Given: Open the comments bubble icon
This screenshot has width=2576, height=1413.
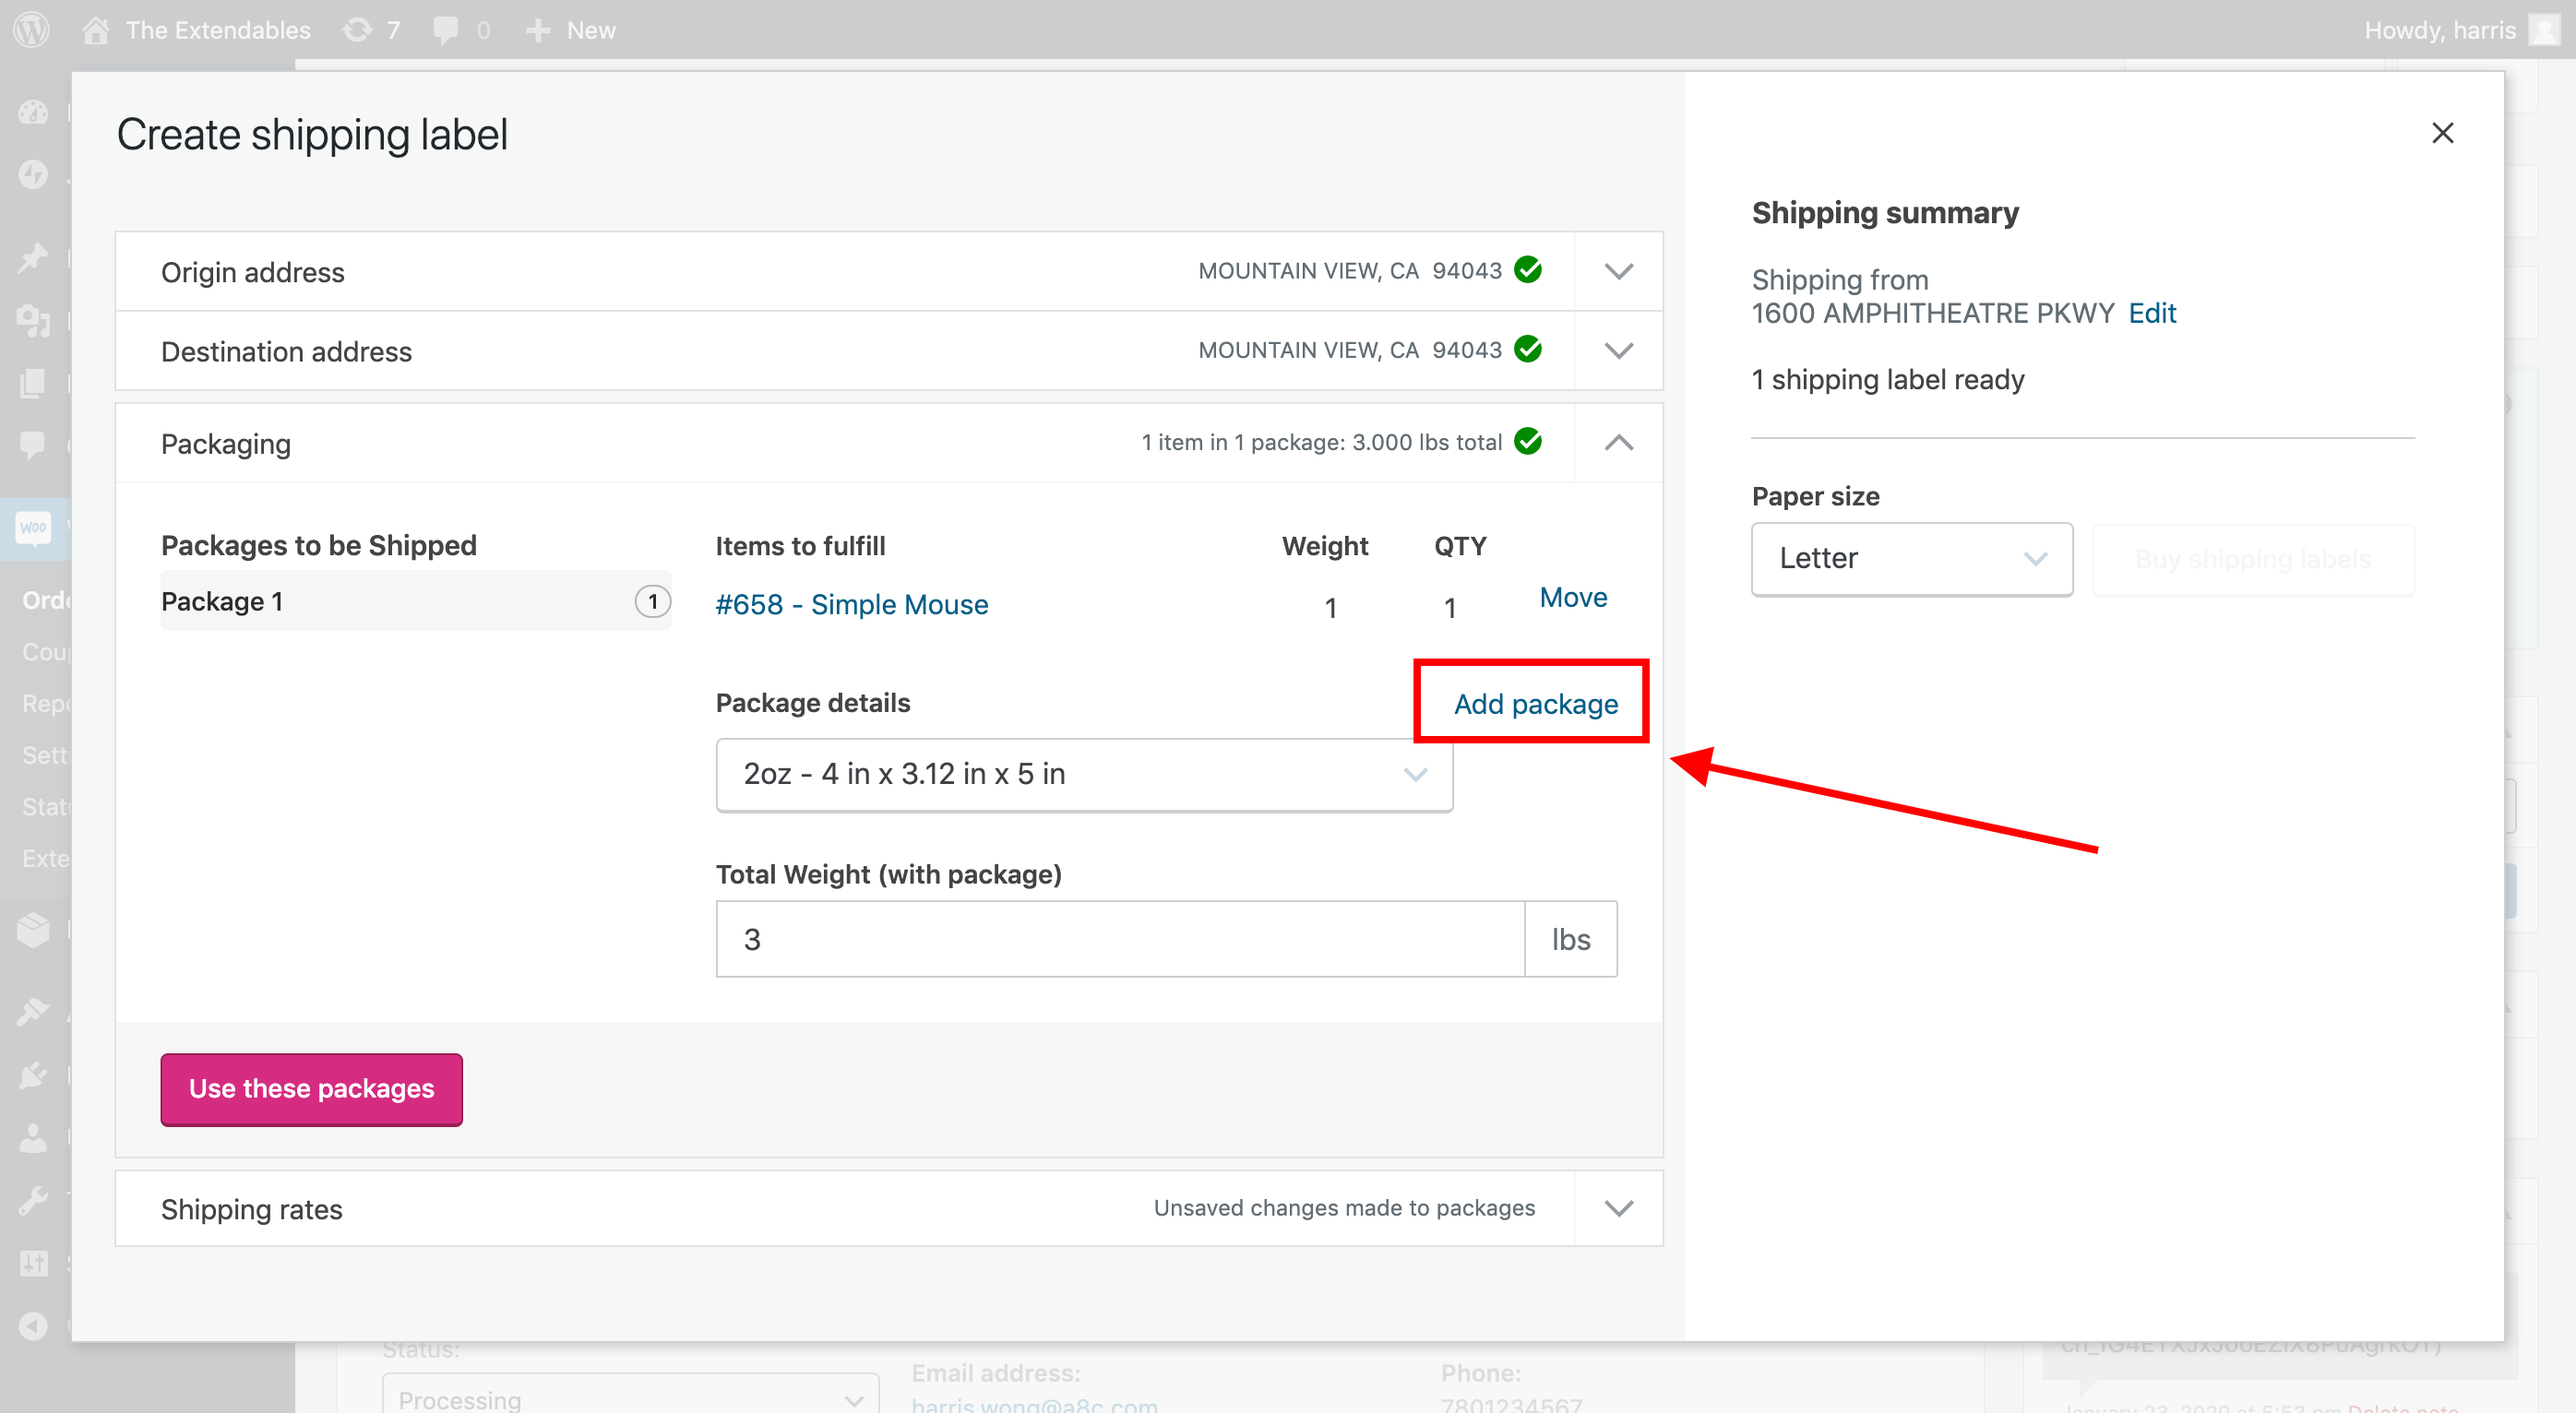Looking at the screenshot, I should (x=446, y=30).
